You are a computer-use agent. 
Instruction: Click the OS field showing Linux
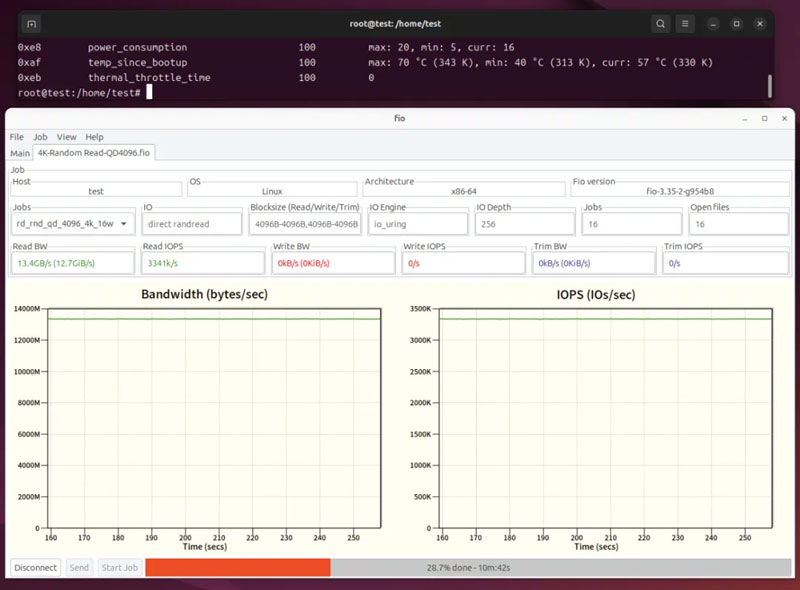click(272, 191)
